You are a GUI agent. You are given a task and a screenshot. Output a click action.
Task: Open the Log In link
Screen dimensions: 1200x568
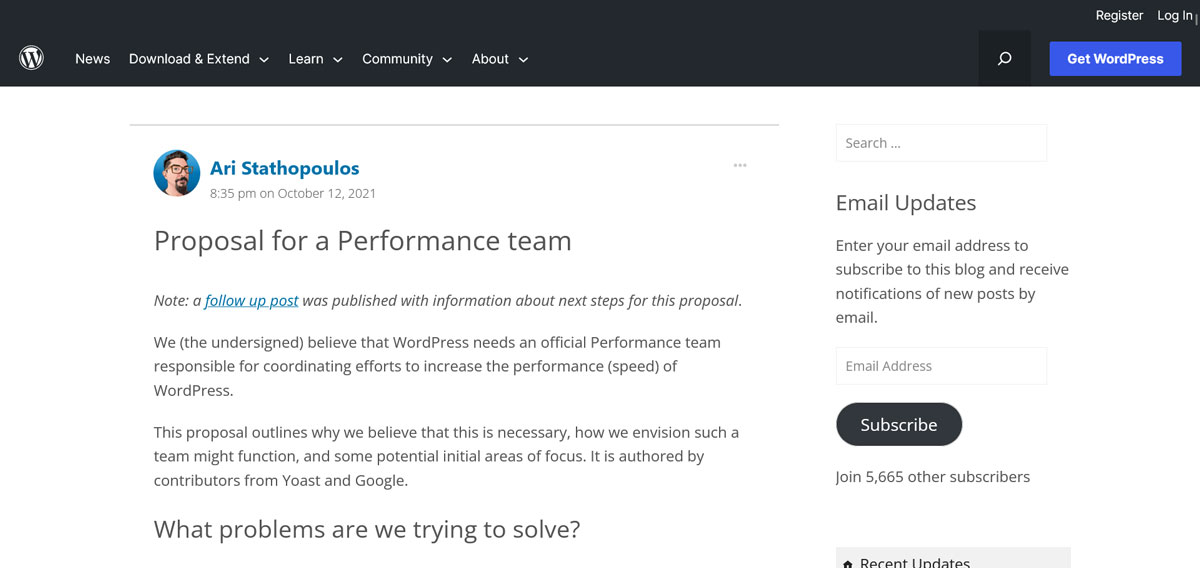click(x=1175, y=15)
